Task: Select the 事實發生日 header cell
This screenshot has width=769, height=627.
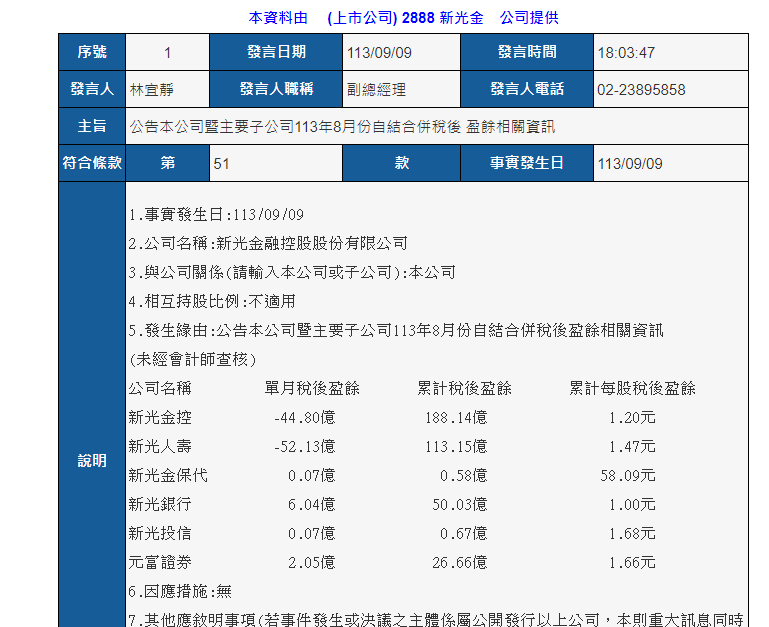Action: pyautogui.click(x=527, y=163)
